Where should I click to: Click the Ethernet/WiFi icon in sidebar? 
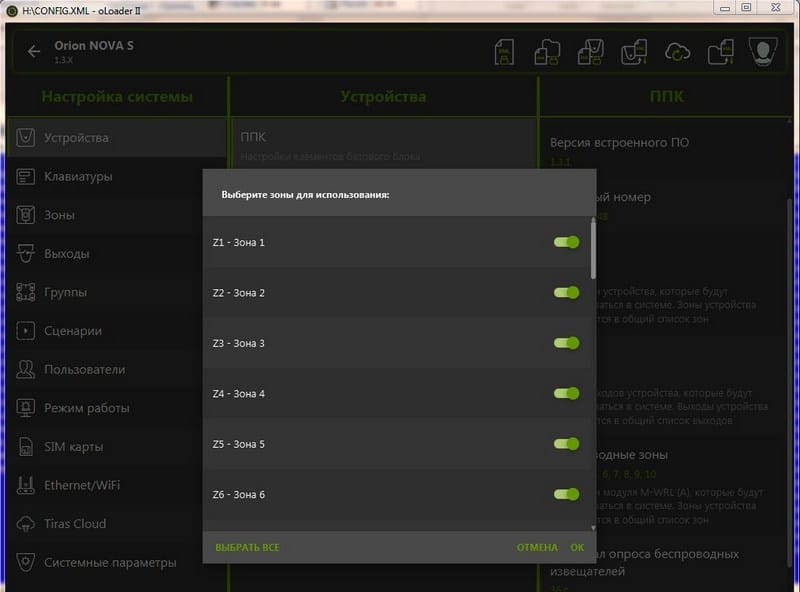pyautogui.click(x=26, y=485)
